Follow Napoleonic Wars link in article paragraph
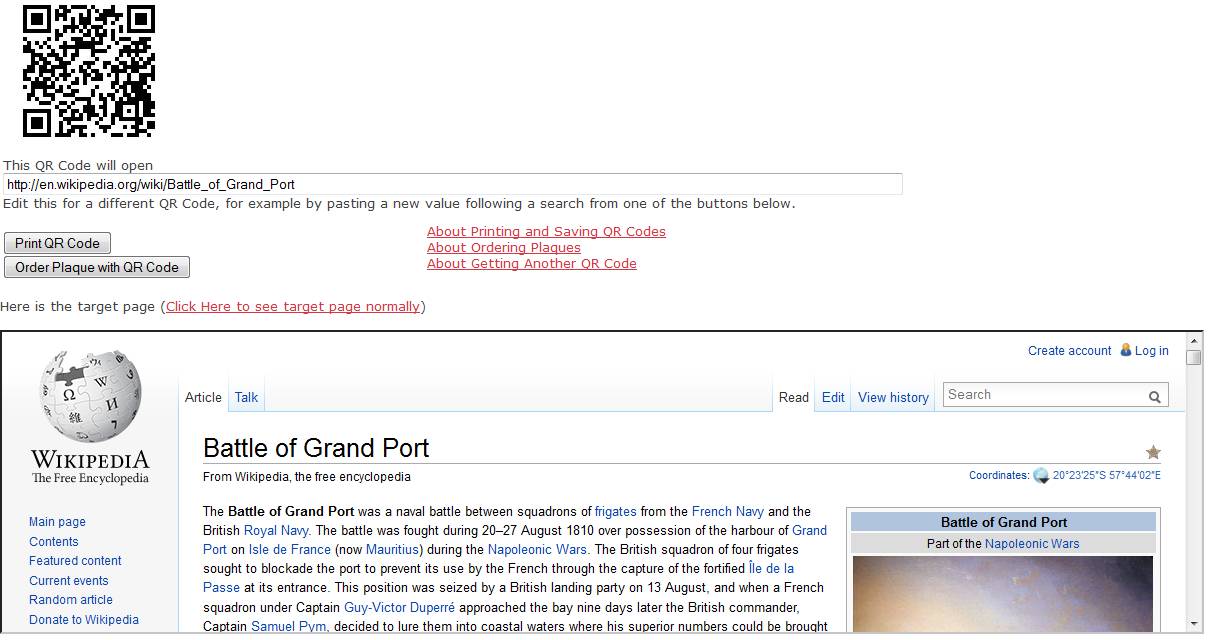Screen dimensions: 1211x640 tap(539, 549)
